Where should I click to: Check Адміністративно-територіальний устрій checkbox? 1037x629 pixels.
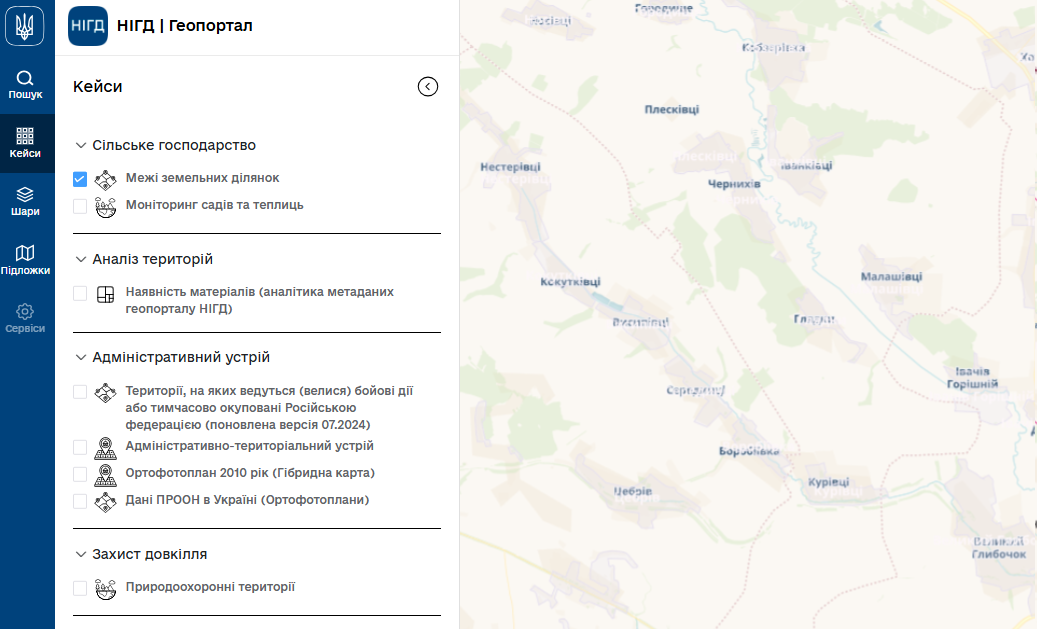[80, 447]
